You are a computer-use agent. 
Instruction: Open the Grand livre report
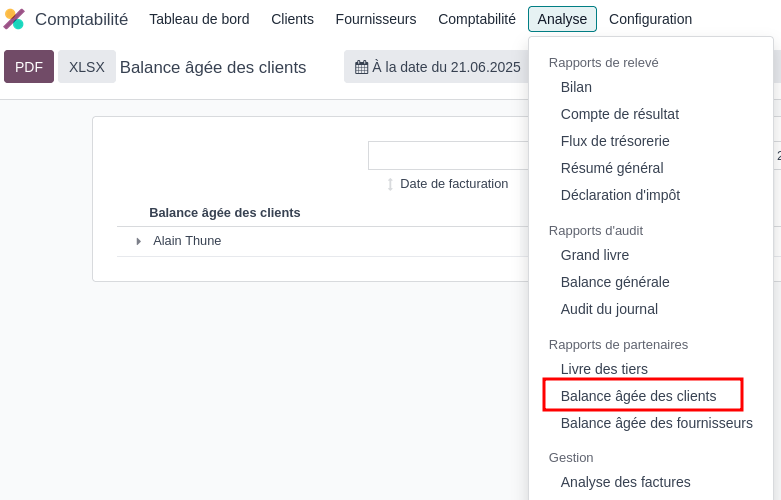pyautogui.click(x=595, y=255)
